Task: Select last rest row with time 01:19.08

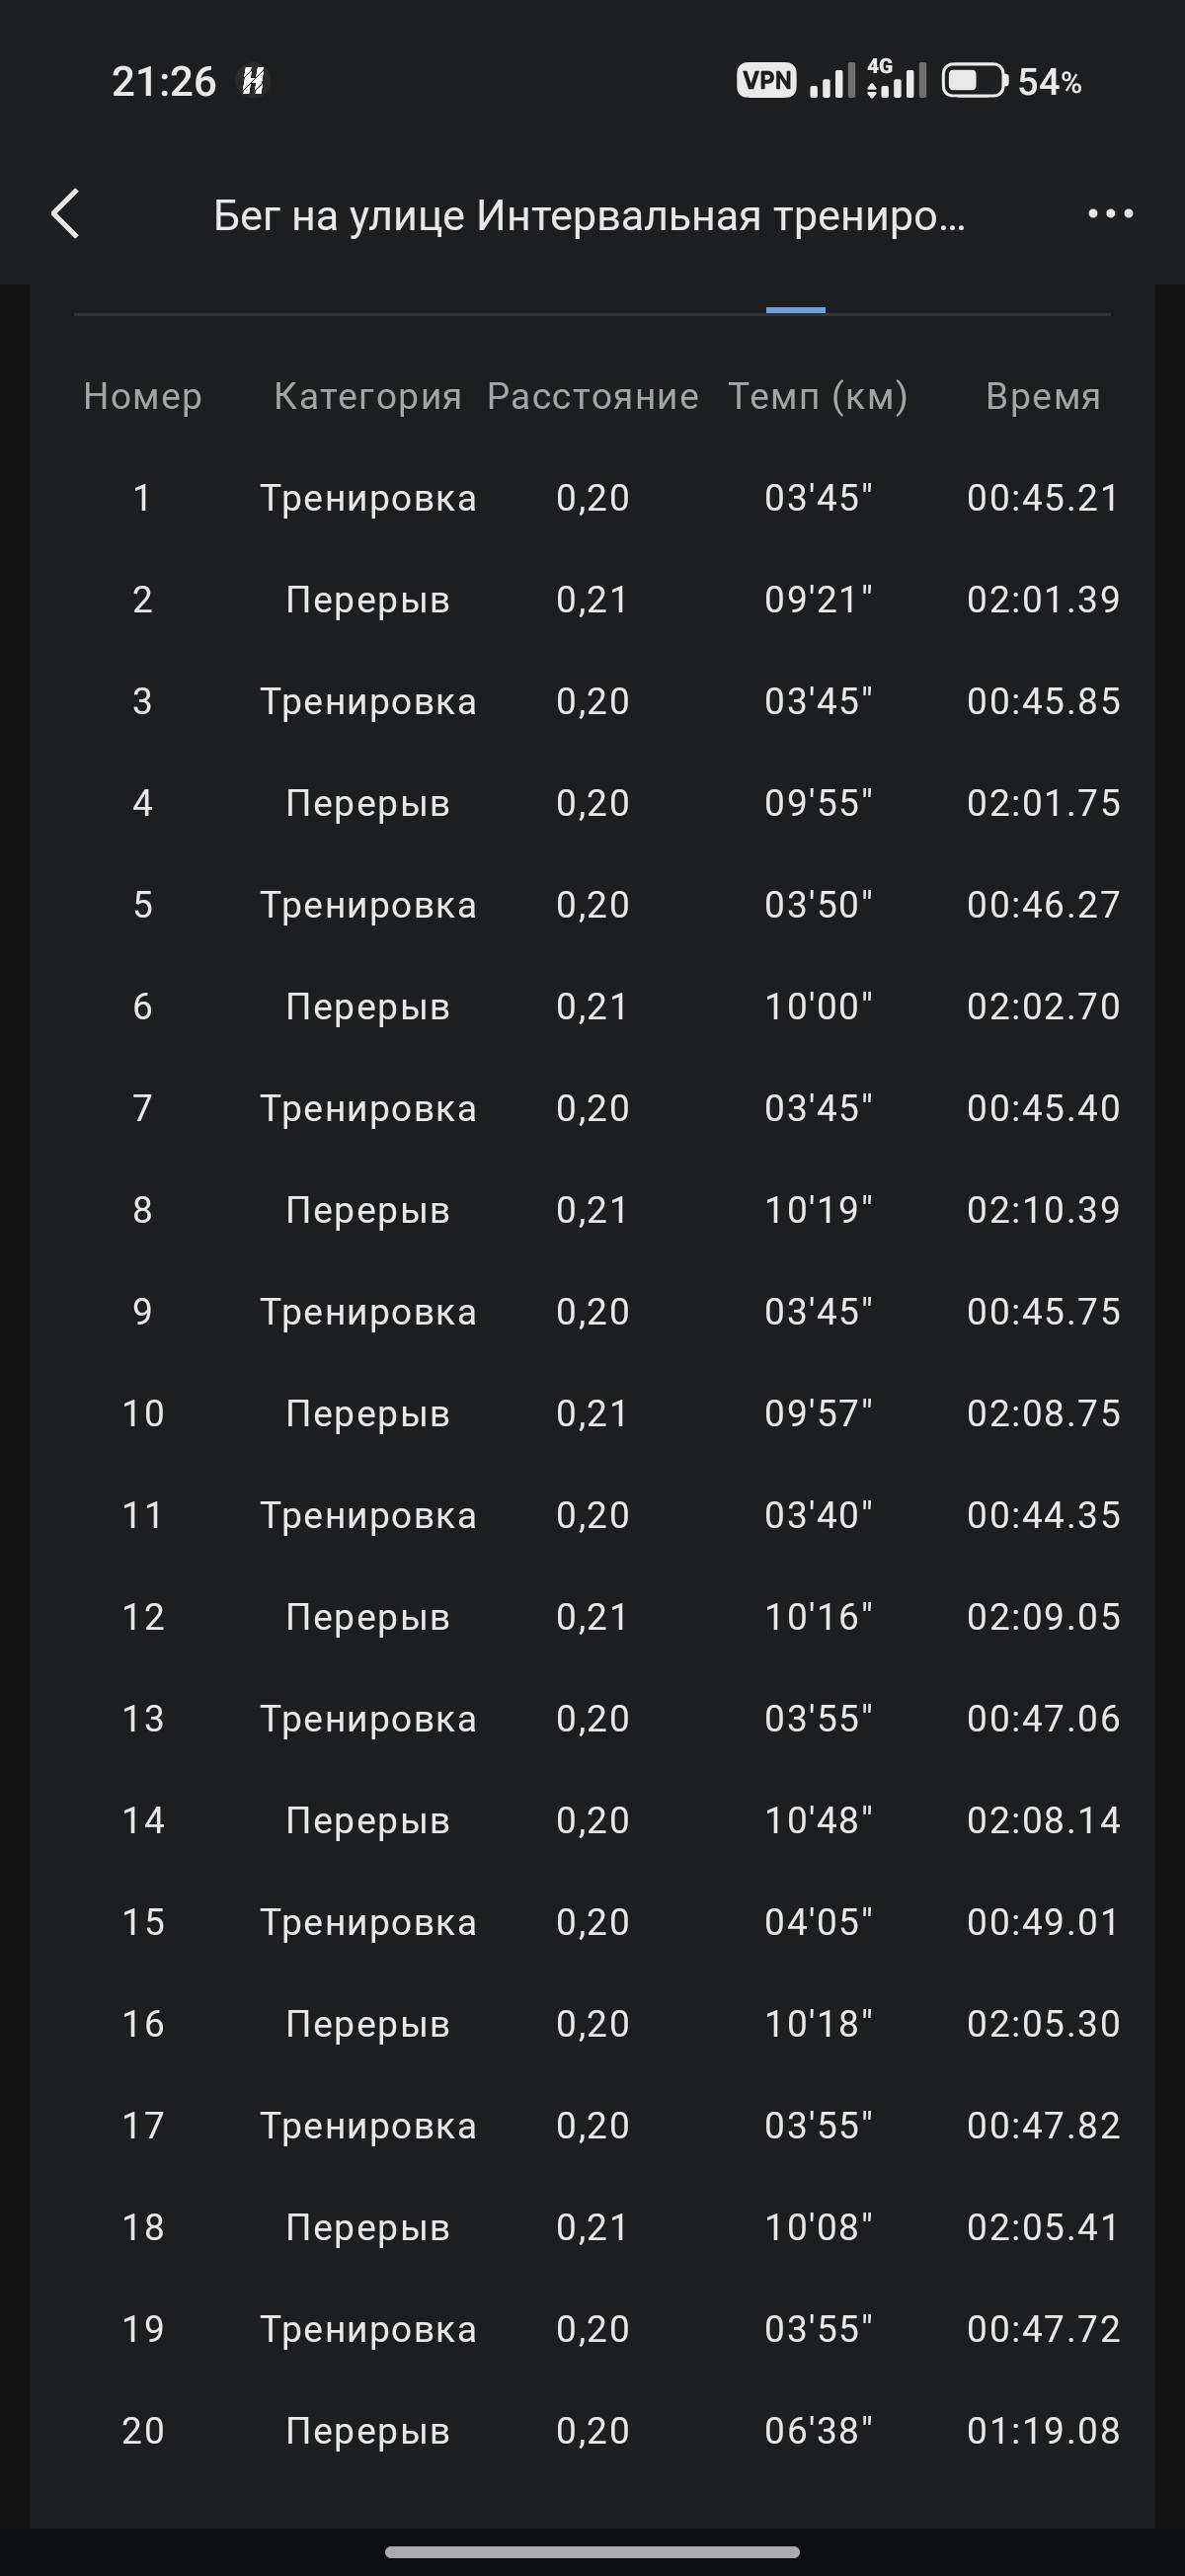Action: (x=592, y=2431)
